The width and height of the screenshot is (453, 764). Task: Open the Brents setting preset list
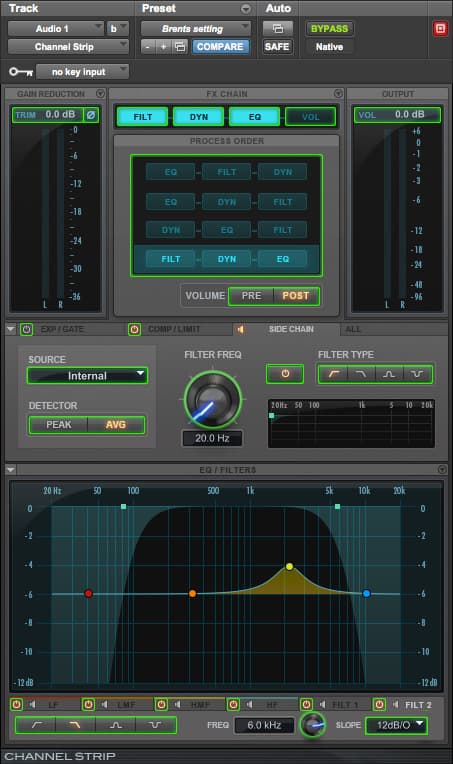click(196, 29)
